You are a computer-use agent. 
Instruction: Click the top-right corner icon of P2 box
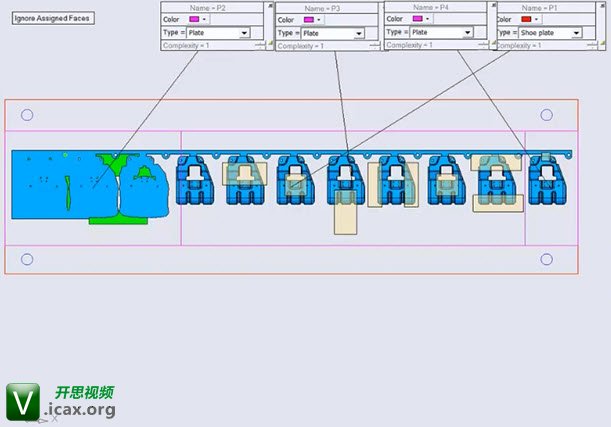[270, 5]
